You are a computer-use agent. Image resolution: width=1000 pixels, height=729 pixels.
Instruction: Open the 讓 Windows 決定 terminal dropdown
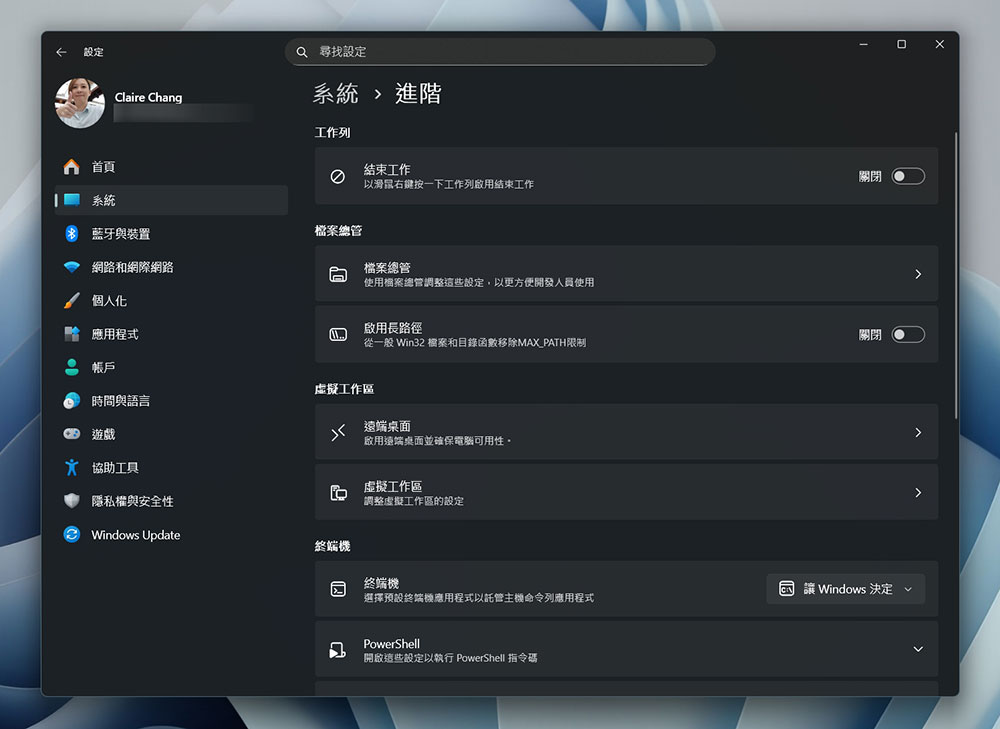pos(845,589)
